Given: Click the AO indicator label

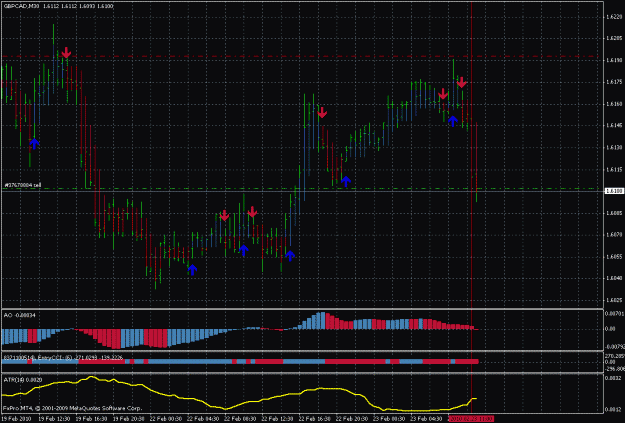Looking at the screenshot, I should [x=20, y=315].
